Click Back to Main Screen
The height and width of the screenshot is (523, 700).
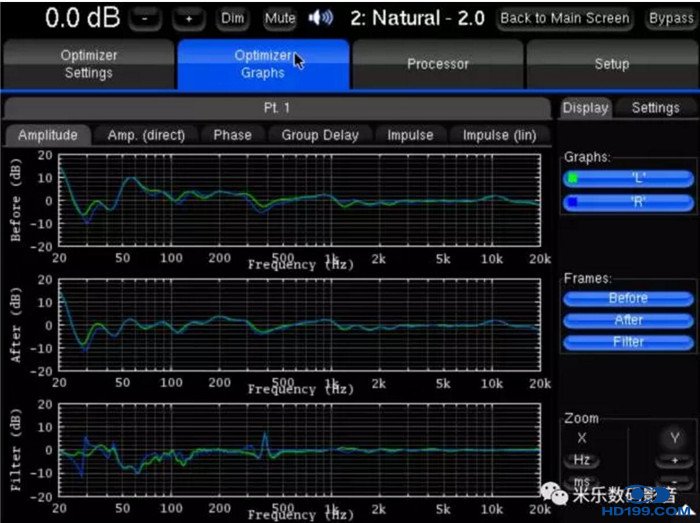565,18
